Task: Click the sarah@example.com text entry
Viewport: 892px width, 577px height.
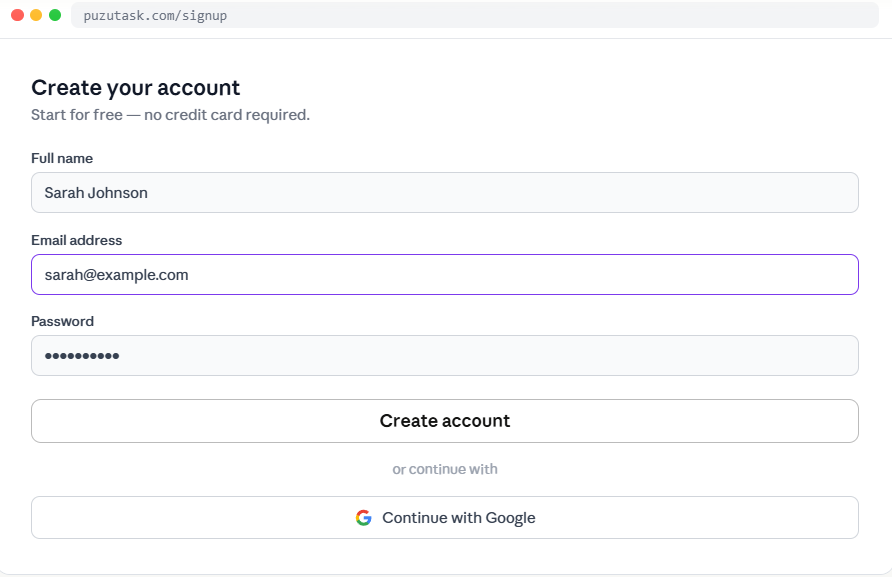Action: [x=116, y=275]
